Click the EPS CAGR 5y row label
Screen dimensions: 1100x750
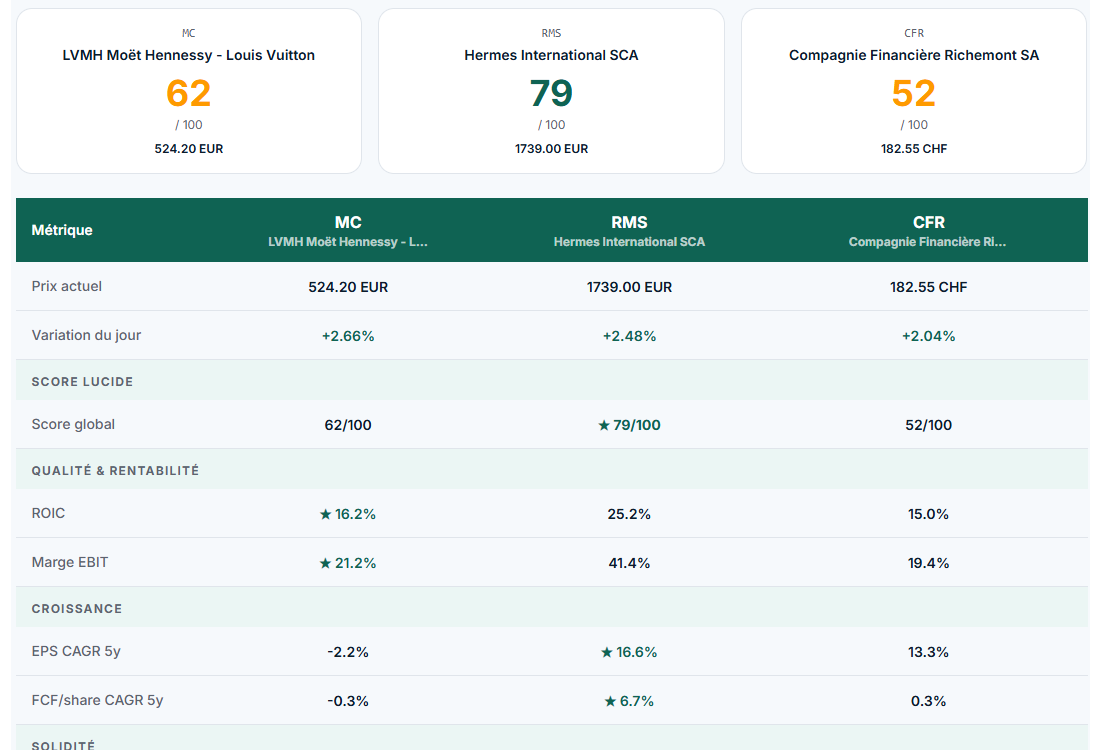tap(76, 651)
